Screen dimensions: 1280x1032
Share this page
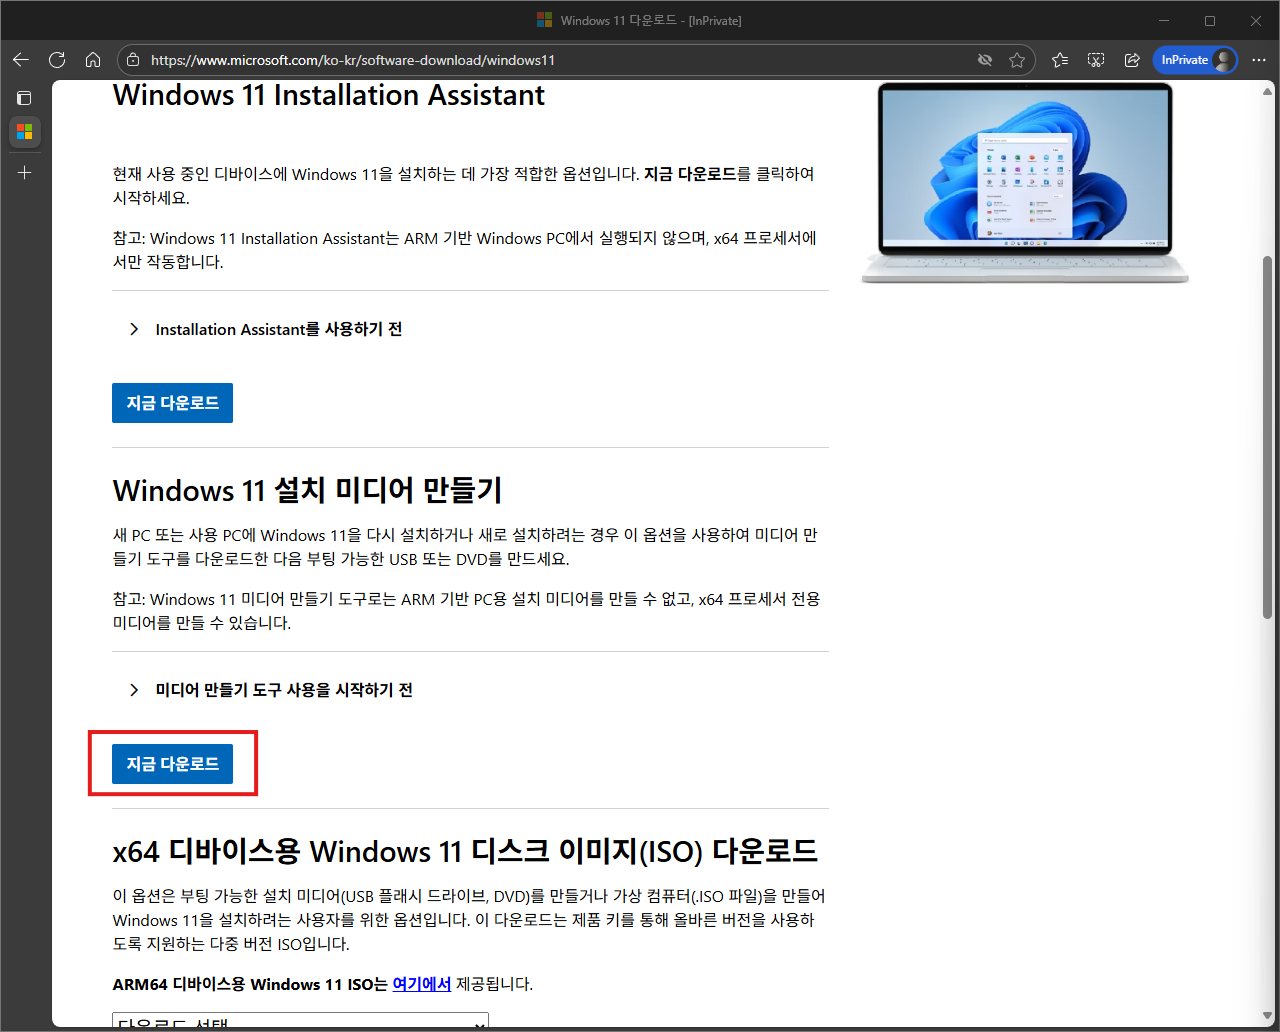point(1132,60)
